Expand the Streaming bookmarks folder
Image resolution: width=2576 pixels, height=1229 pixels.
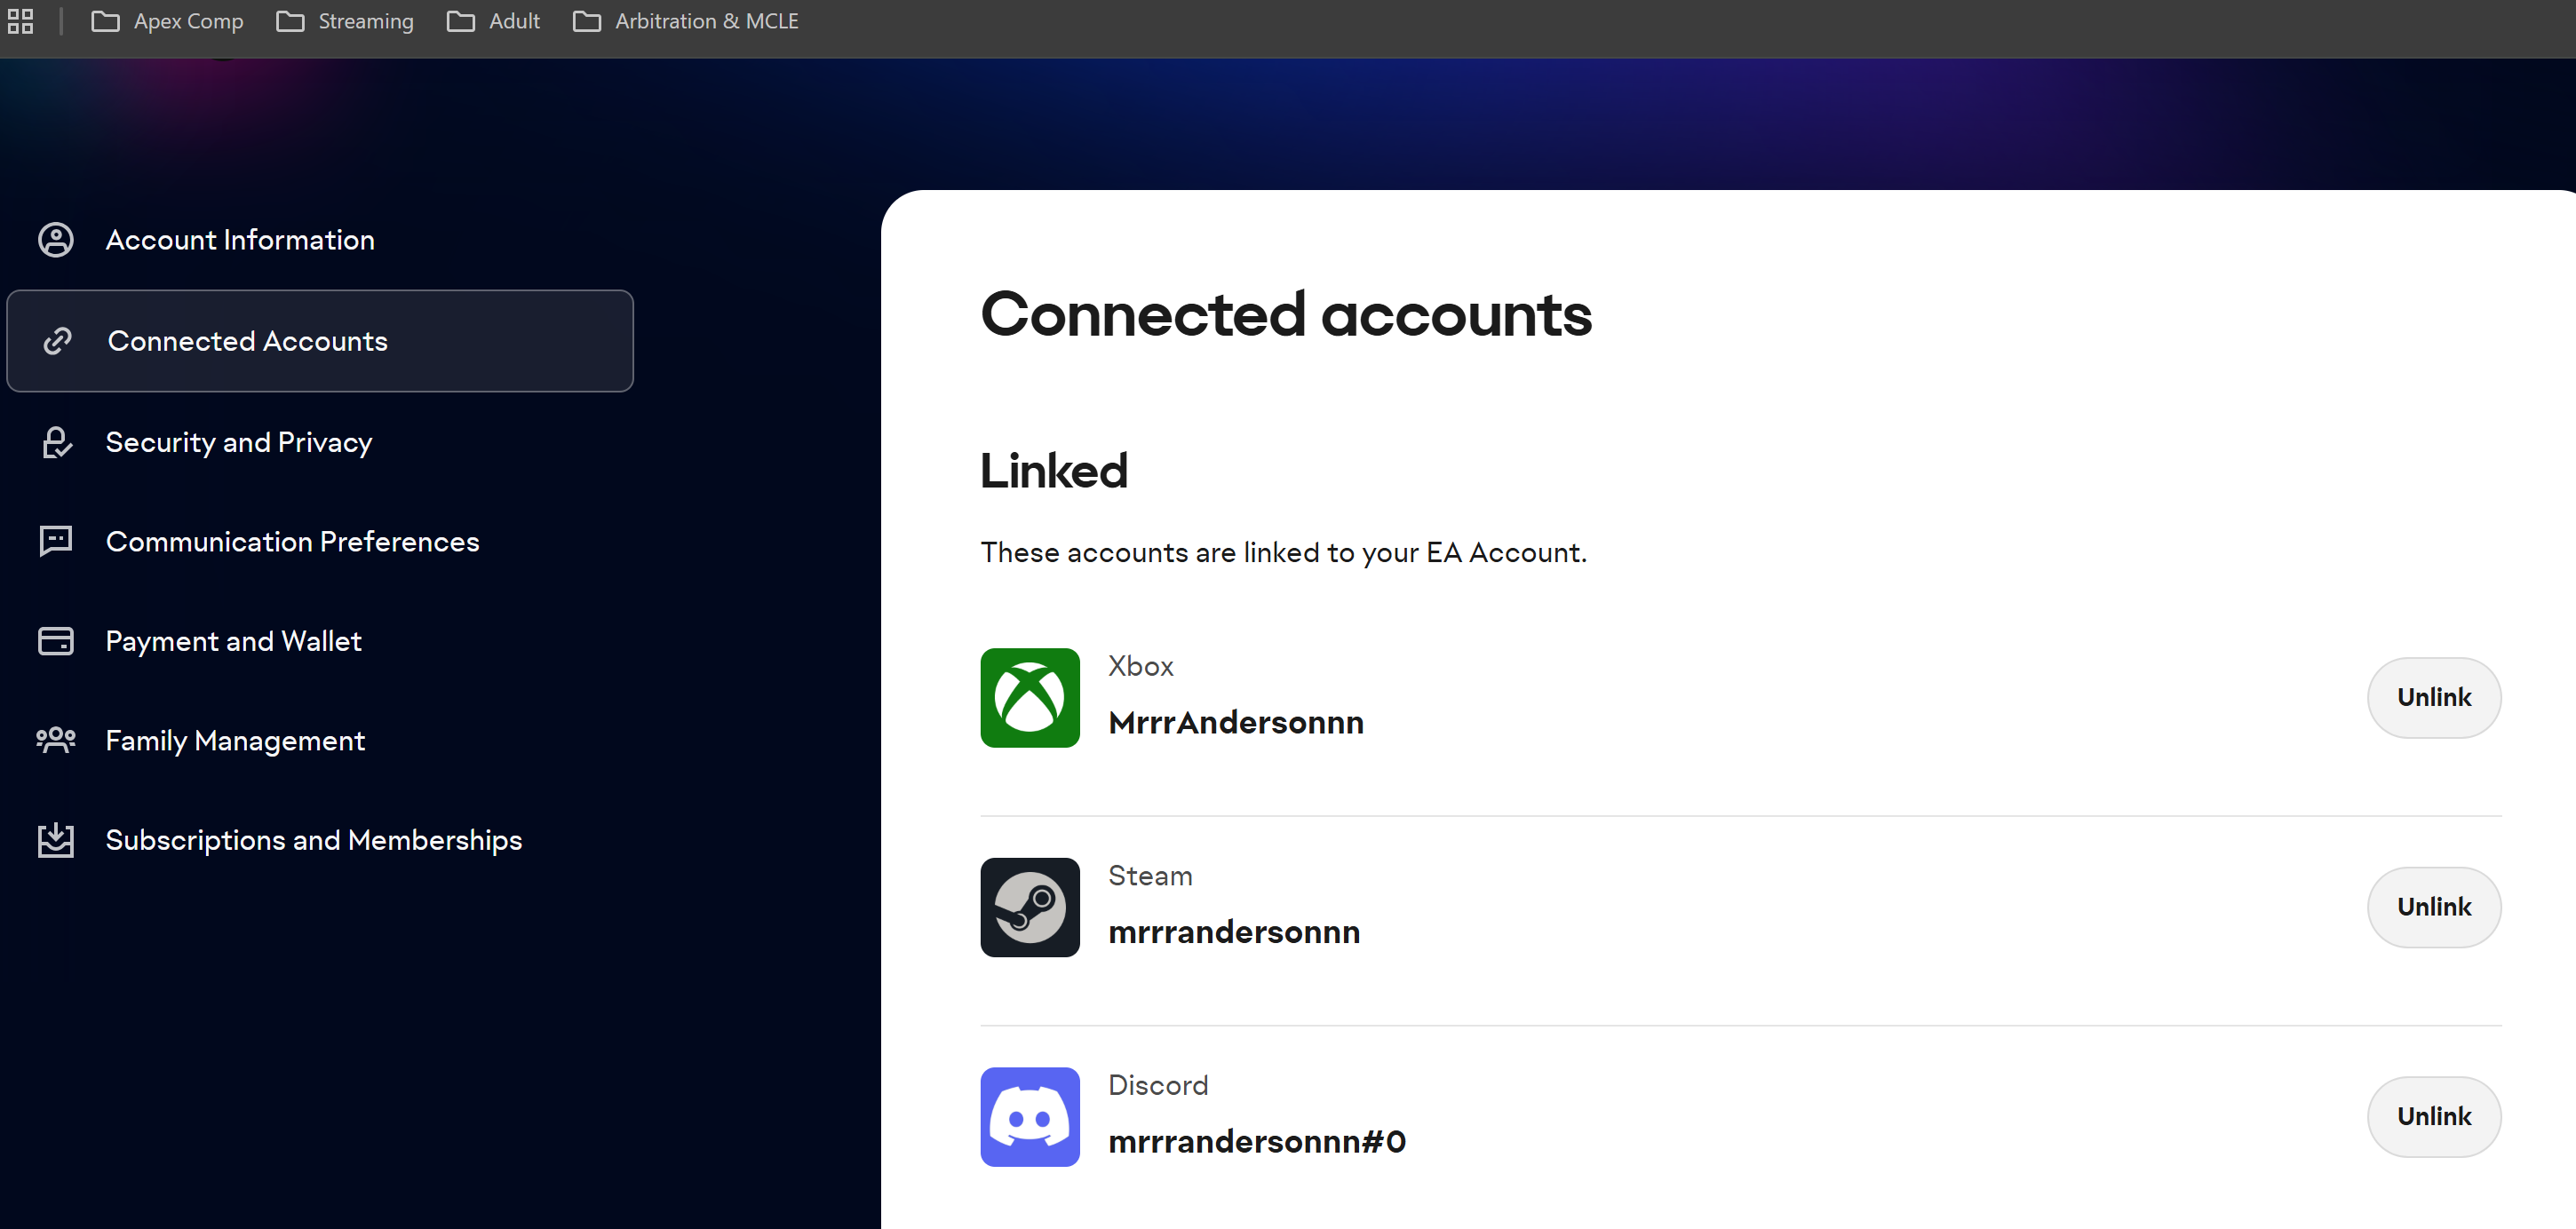(345, 21)
